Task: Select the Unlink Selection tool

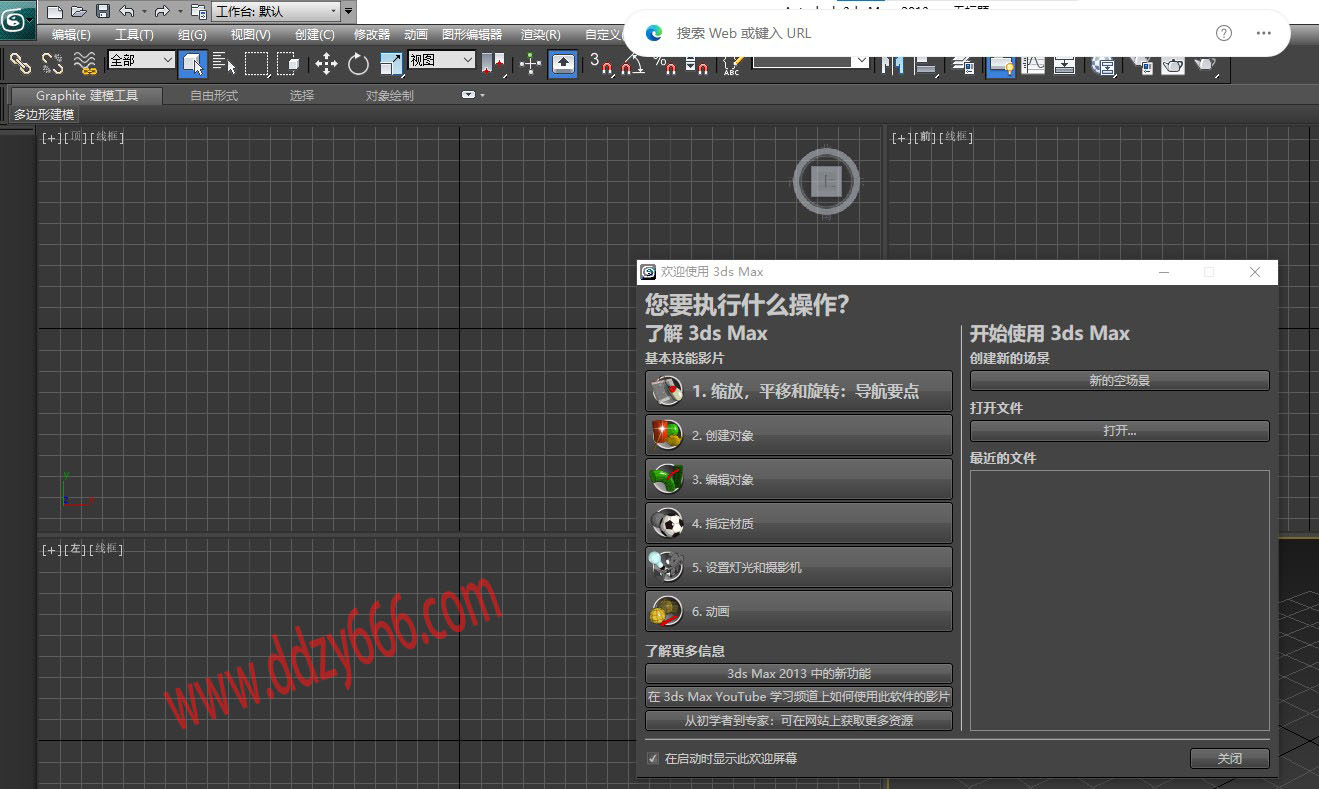Action: pyautogui.click(x=52, y=63)
